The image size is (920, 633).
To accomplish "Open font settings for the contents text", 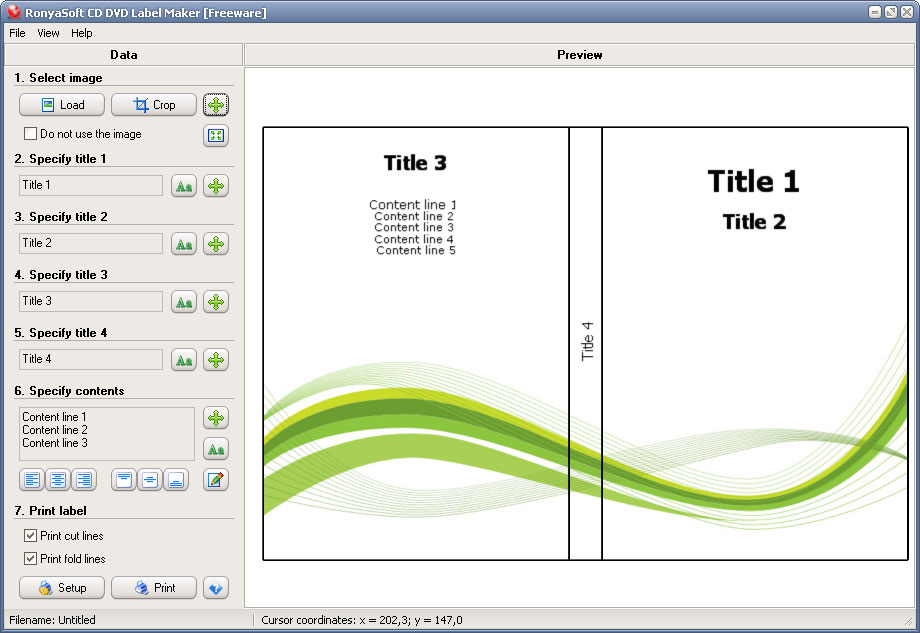I will coord(216,449).
